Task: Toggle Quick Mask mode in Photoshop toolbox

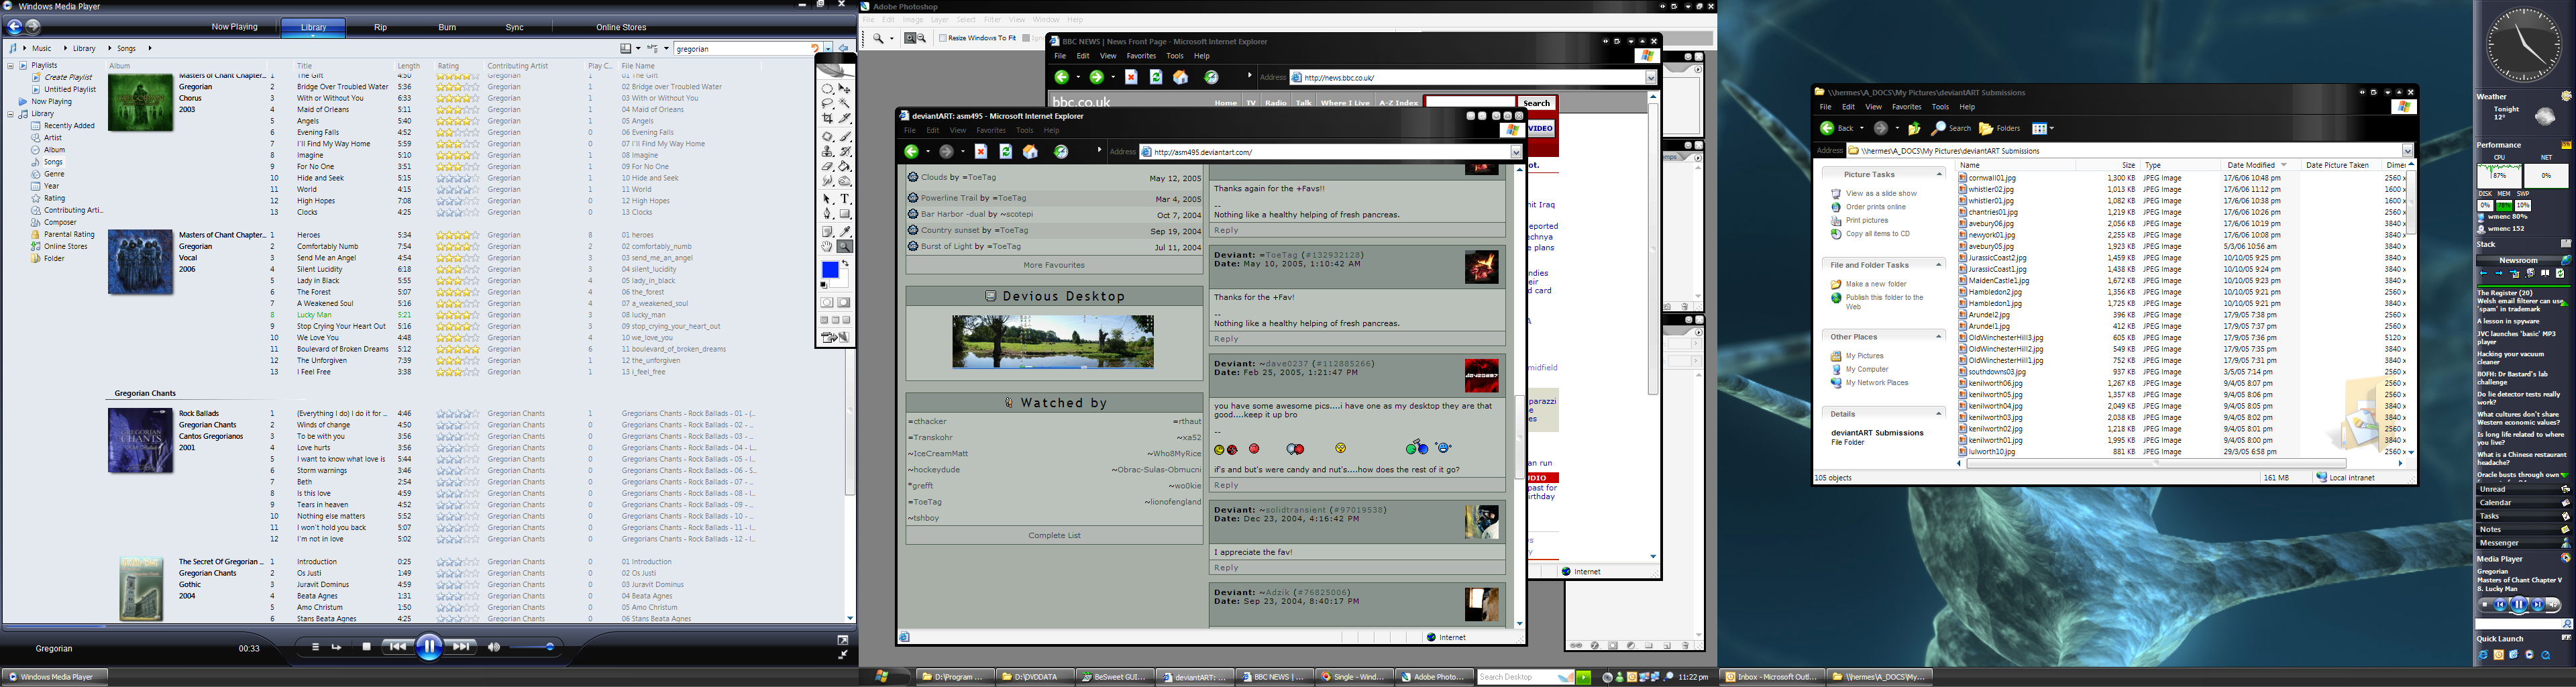Action: (844, 302)
